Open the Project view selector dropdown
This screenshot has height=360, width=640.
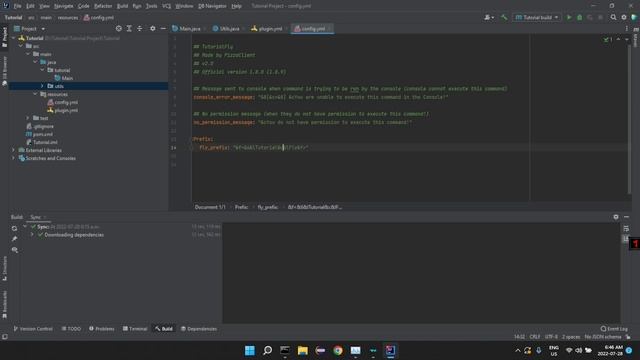click(x=29, y=29)
